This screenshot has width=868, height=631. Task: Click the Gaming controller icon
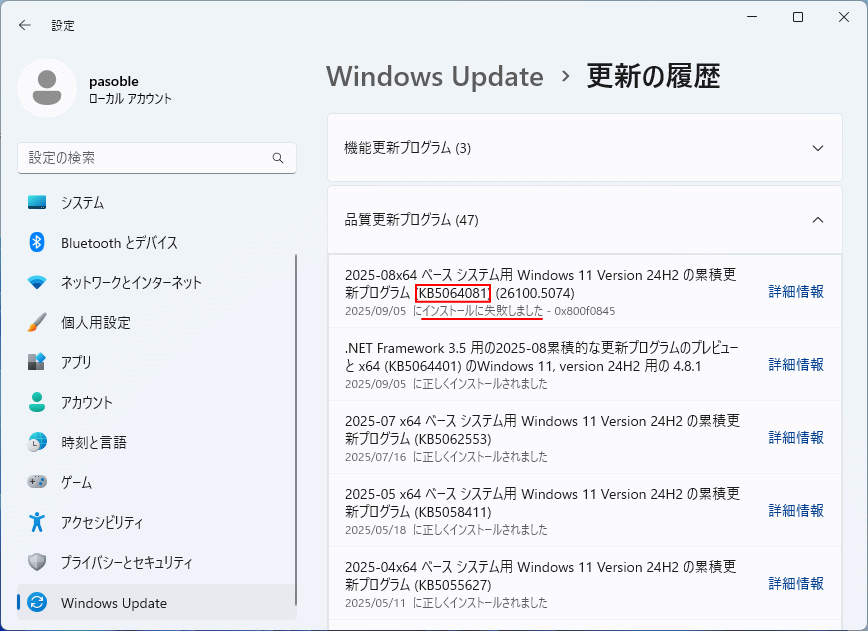(37, 482)
